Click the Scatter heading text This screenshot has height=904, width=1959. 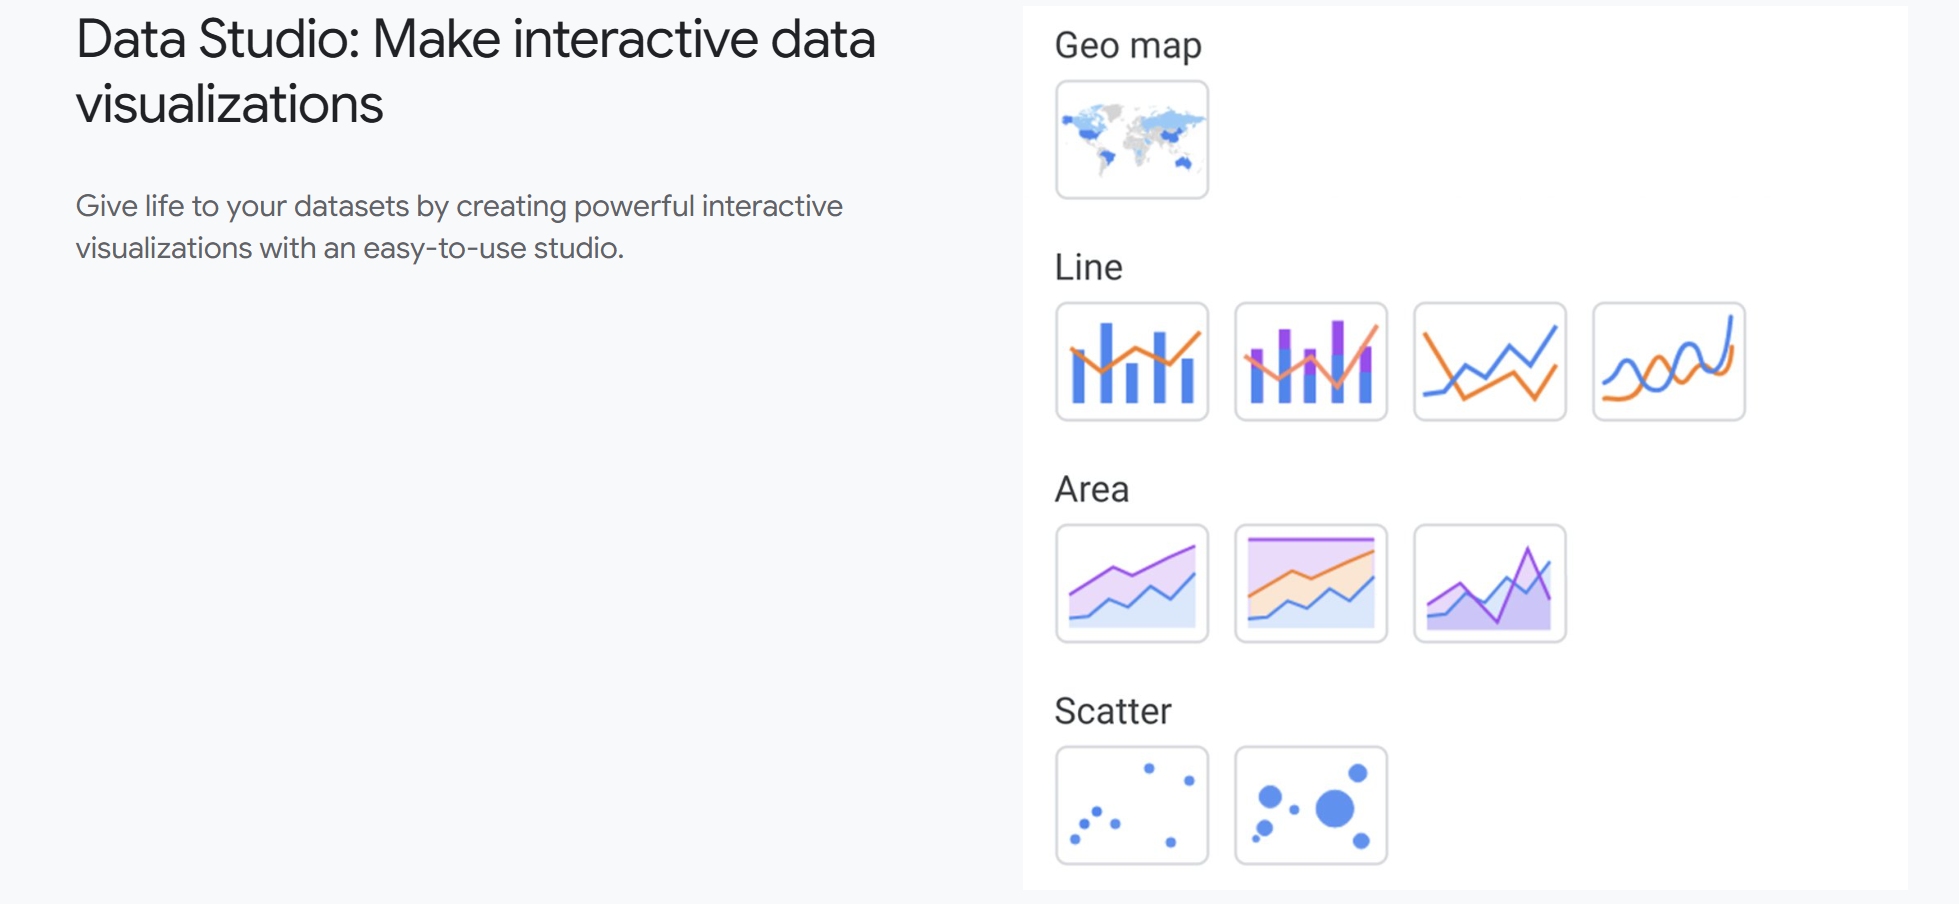pos(1113,710)
